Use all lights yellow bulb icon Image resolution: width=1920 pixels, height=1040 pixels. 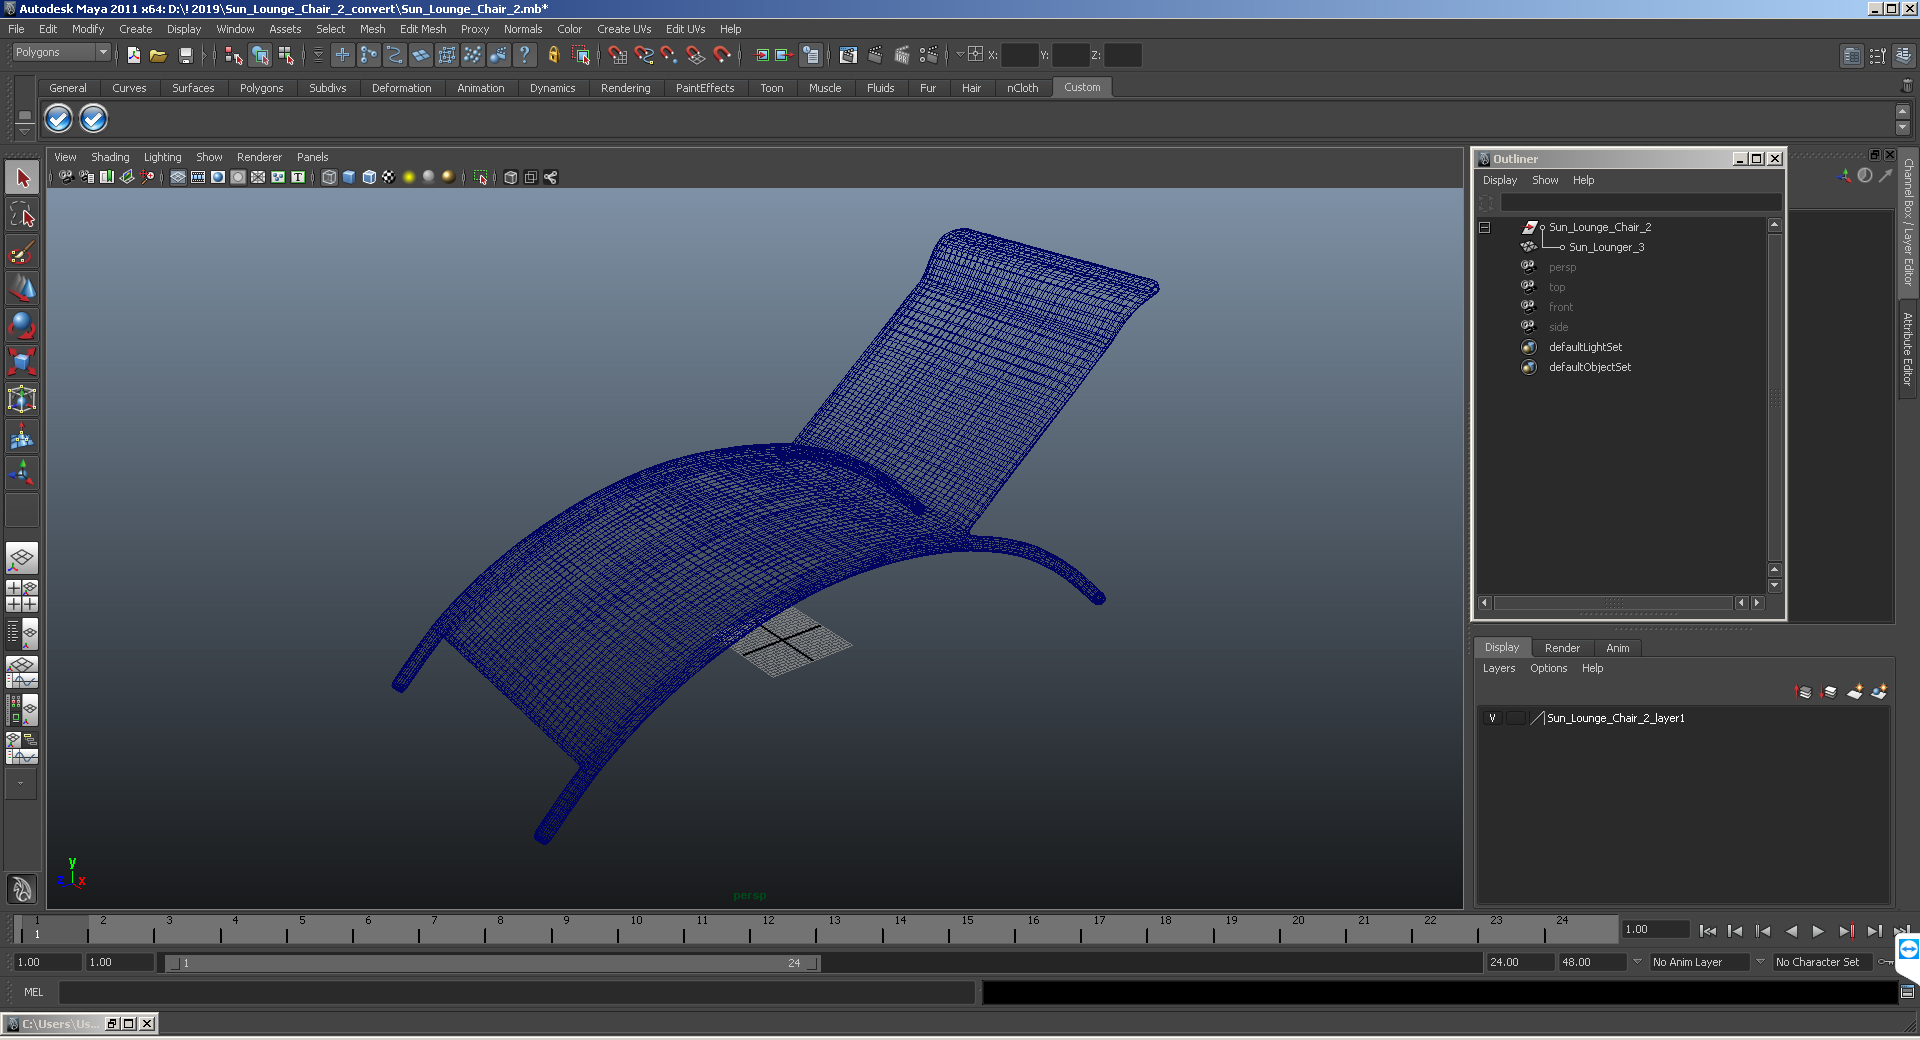(x=409, y=177)
